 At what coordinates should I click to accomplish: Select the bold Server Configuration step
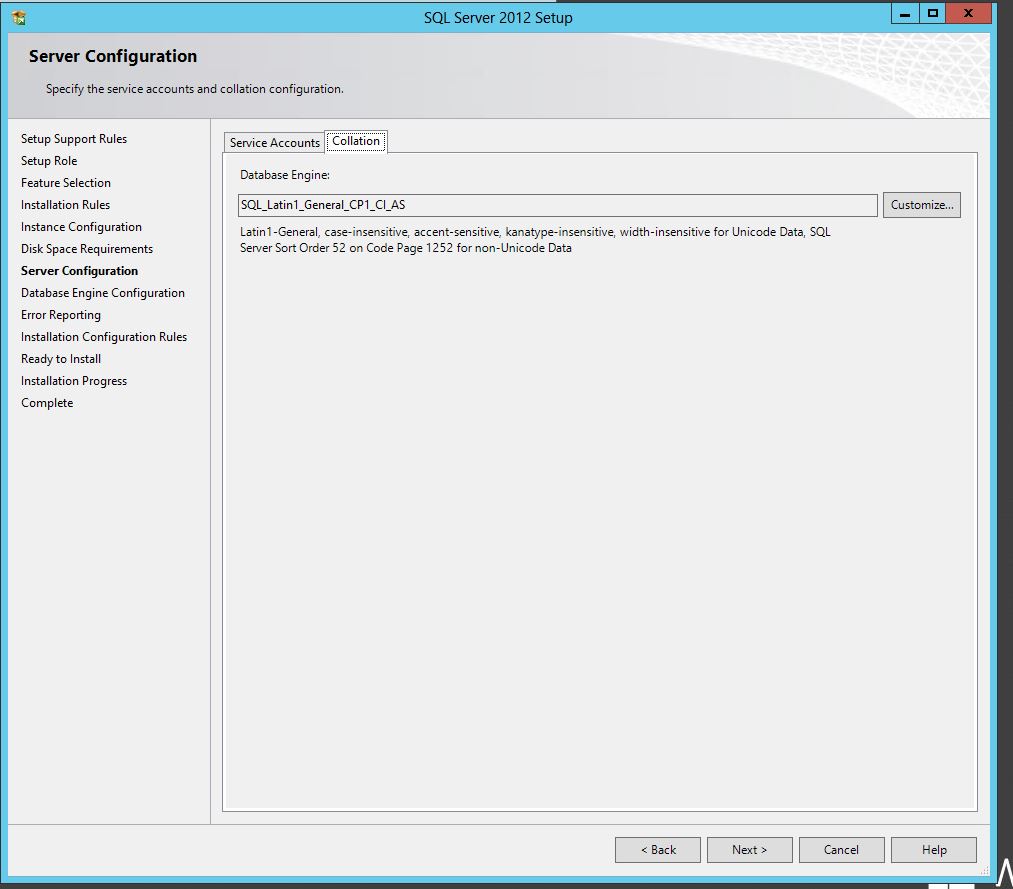[x=79, y=271]
